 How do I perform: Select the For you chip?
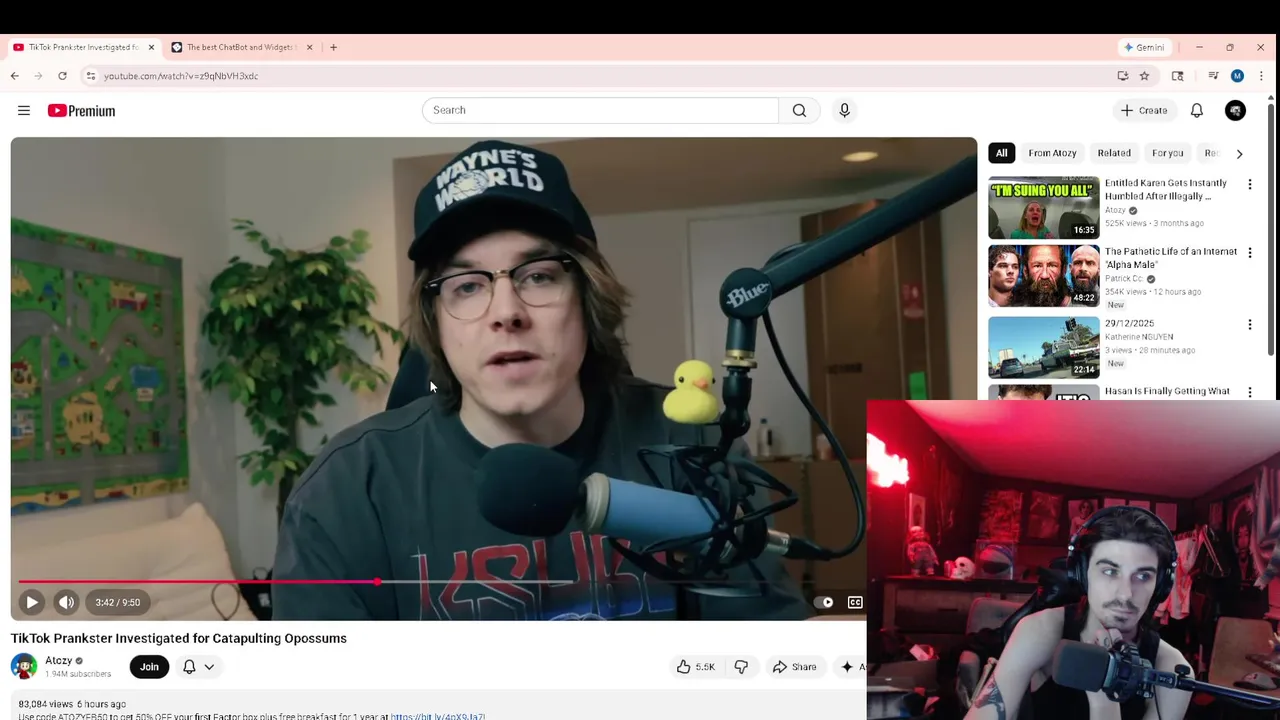point(1167,153)
